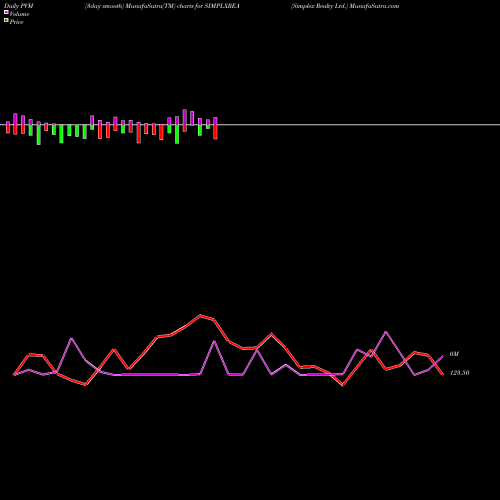The width and height of the screenshot is (500, 500).
Task: Click the Volume legend color swatch
Action: click(x=6, y=13)
